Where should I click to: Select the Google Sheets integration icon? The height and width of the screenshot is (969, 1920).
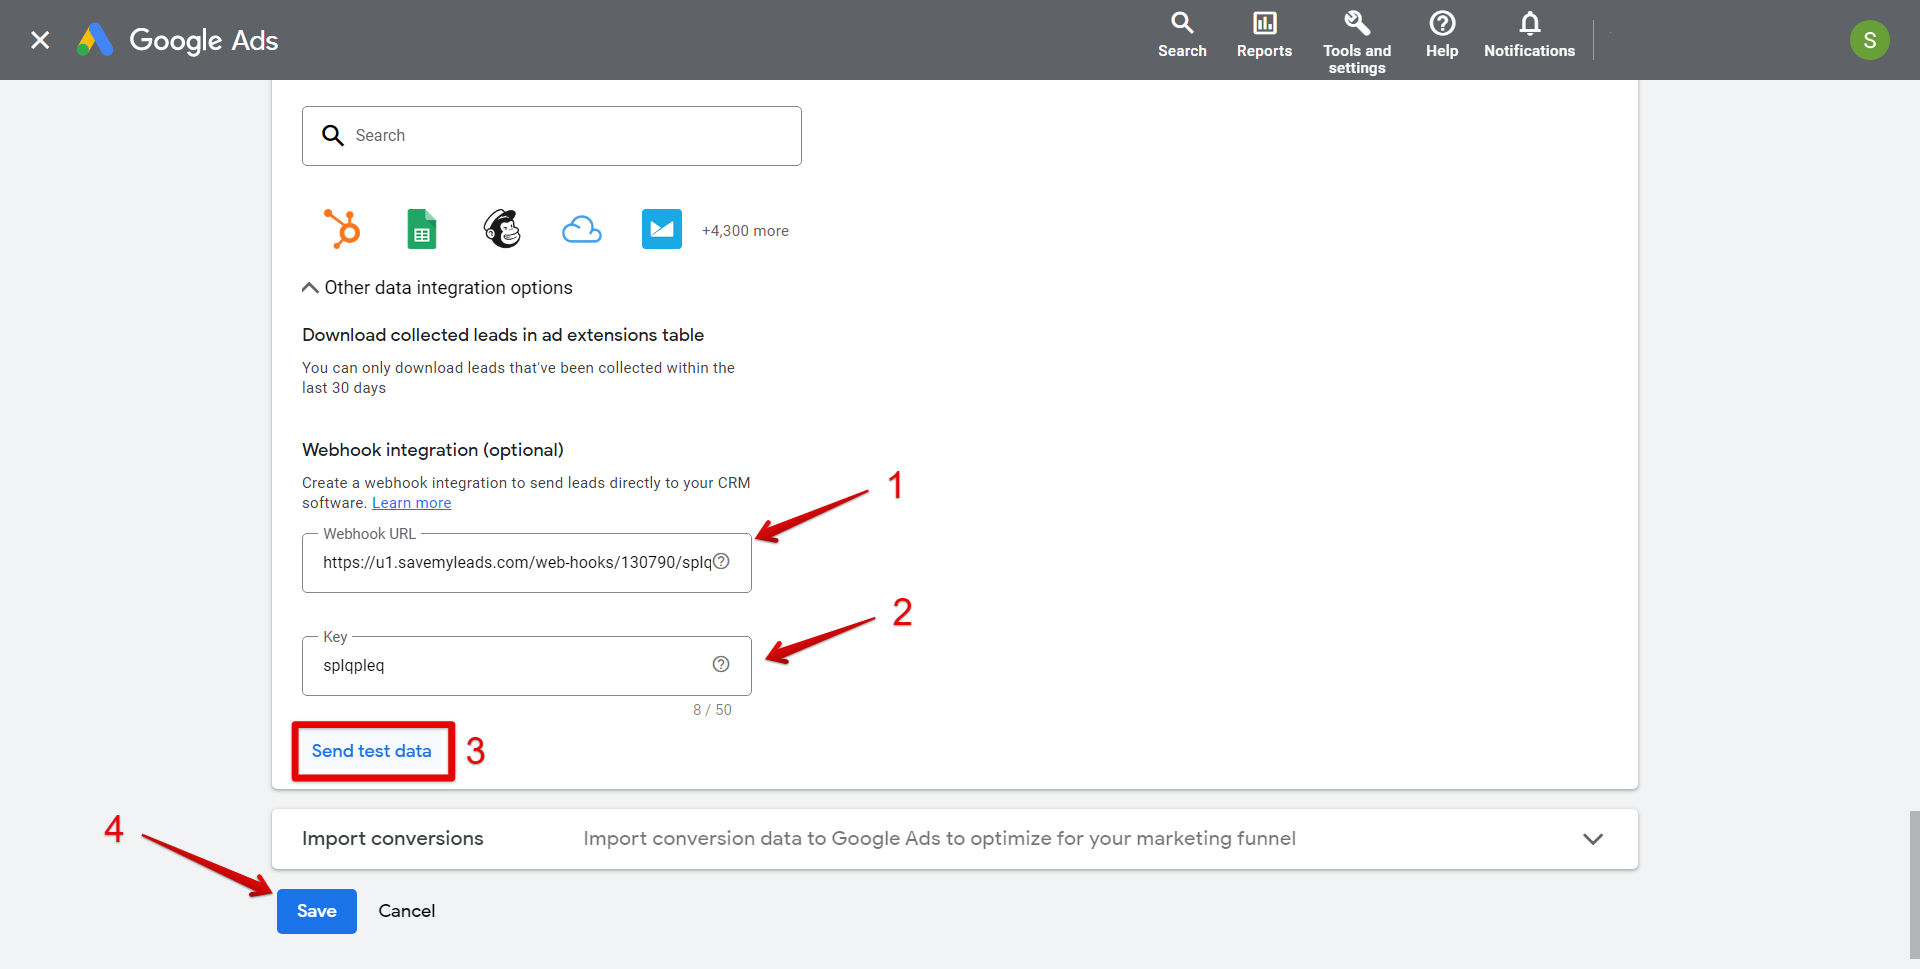(422, 229)
